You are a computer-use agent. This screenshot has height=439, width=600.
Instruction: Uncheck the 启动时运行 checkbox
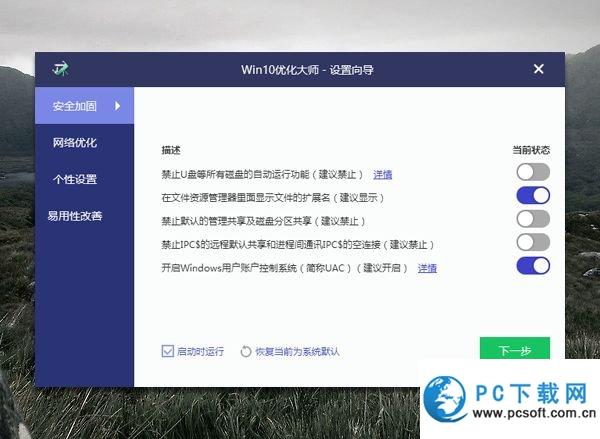[168, 351]
